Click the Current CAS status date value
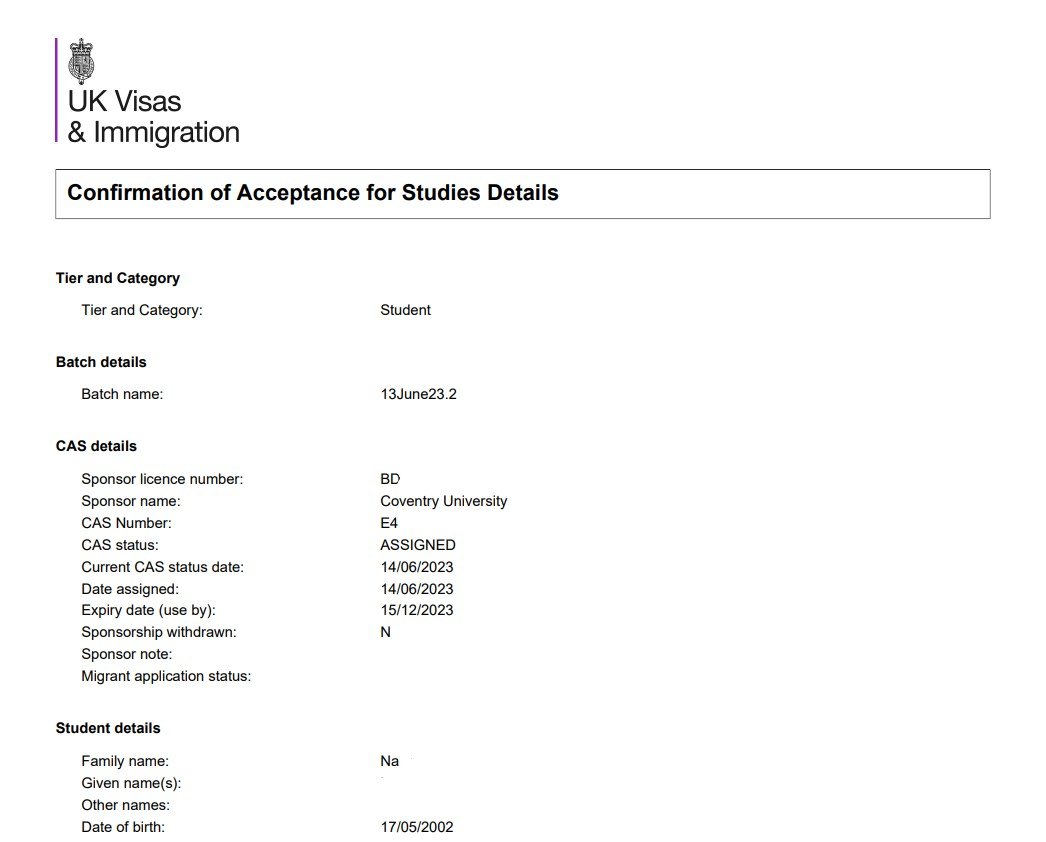The image size is (1046, 842). [x=416, y=567]
